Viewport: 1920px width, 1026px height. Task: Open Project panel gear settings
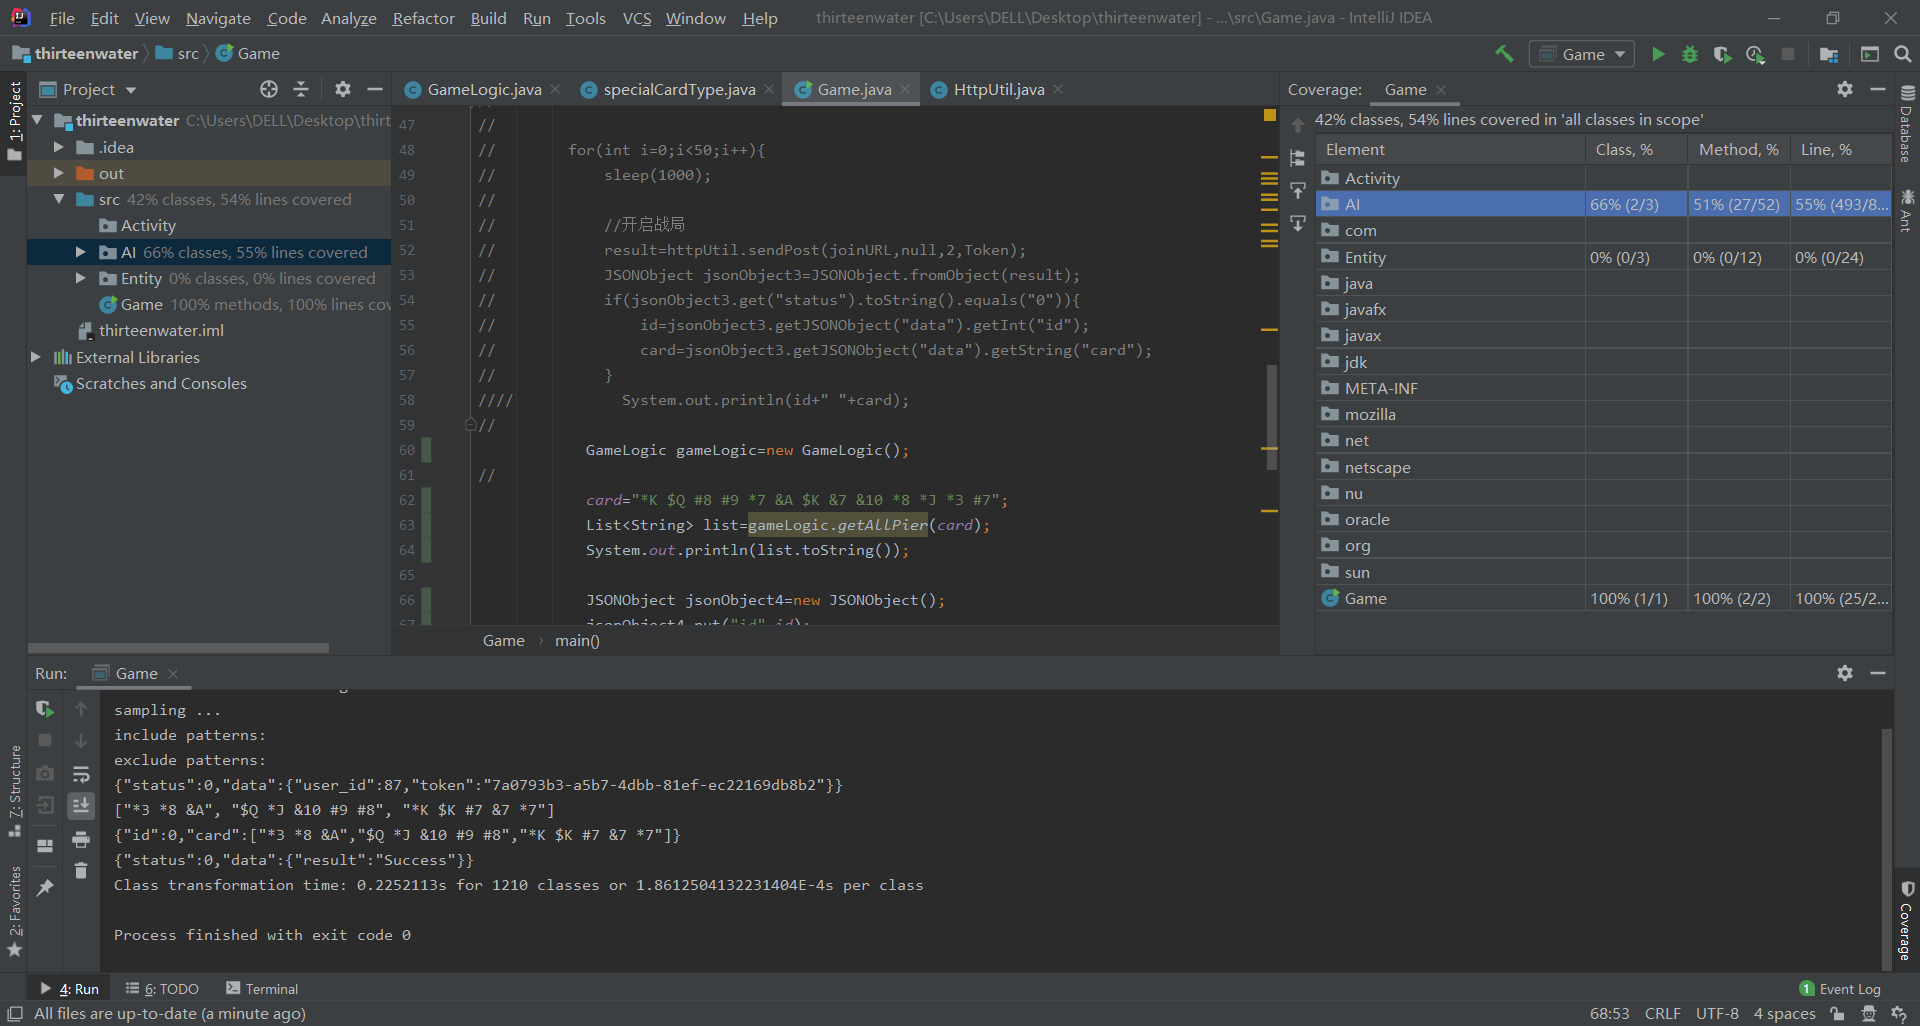point(343,89)
